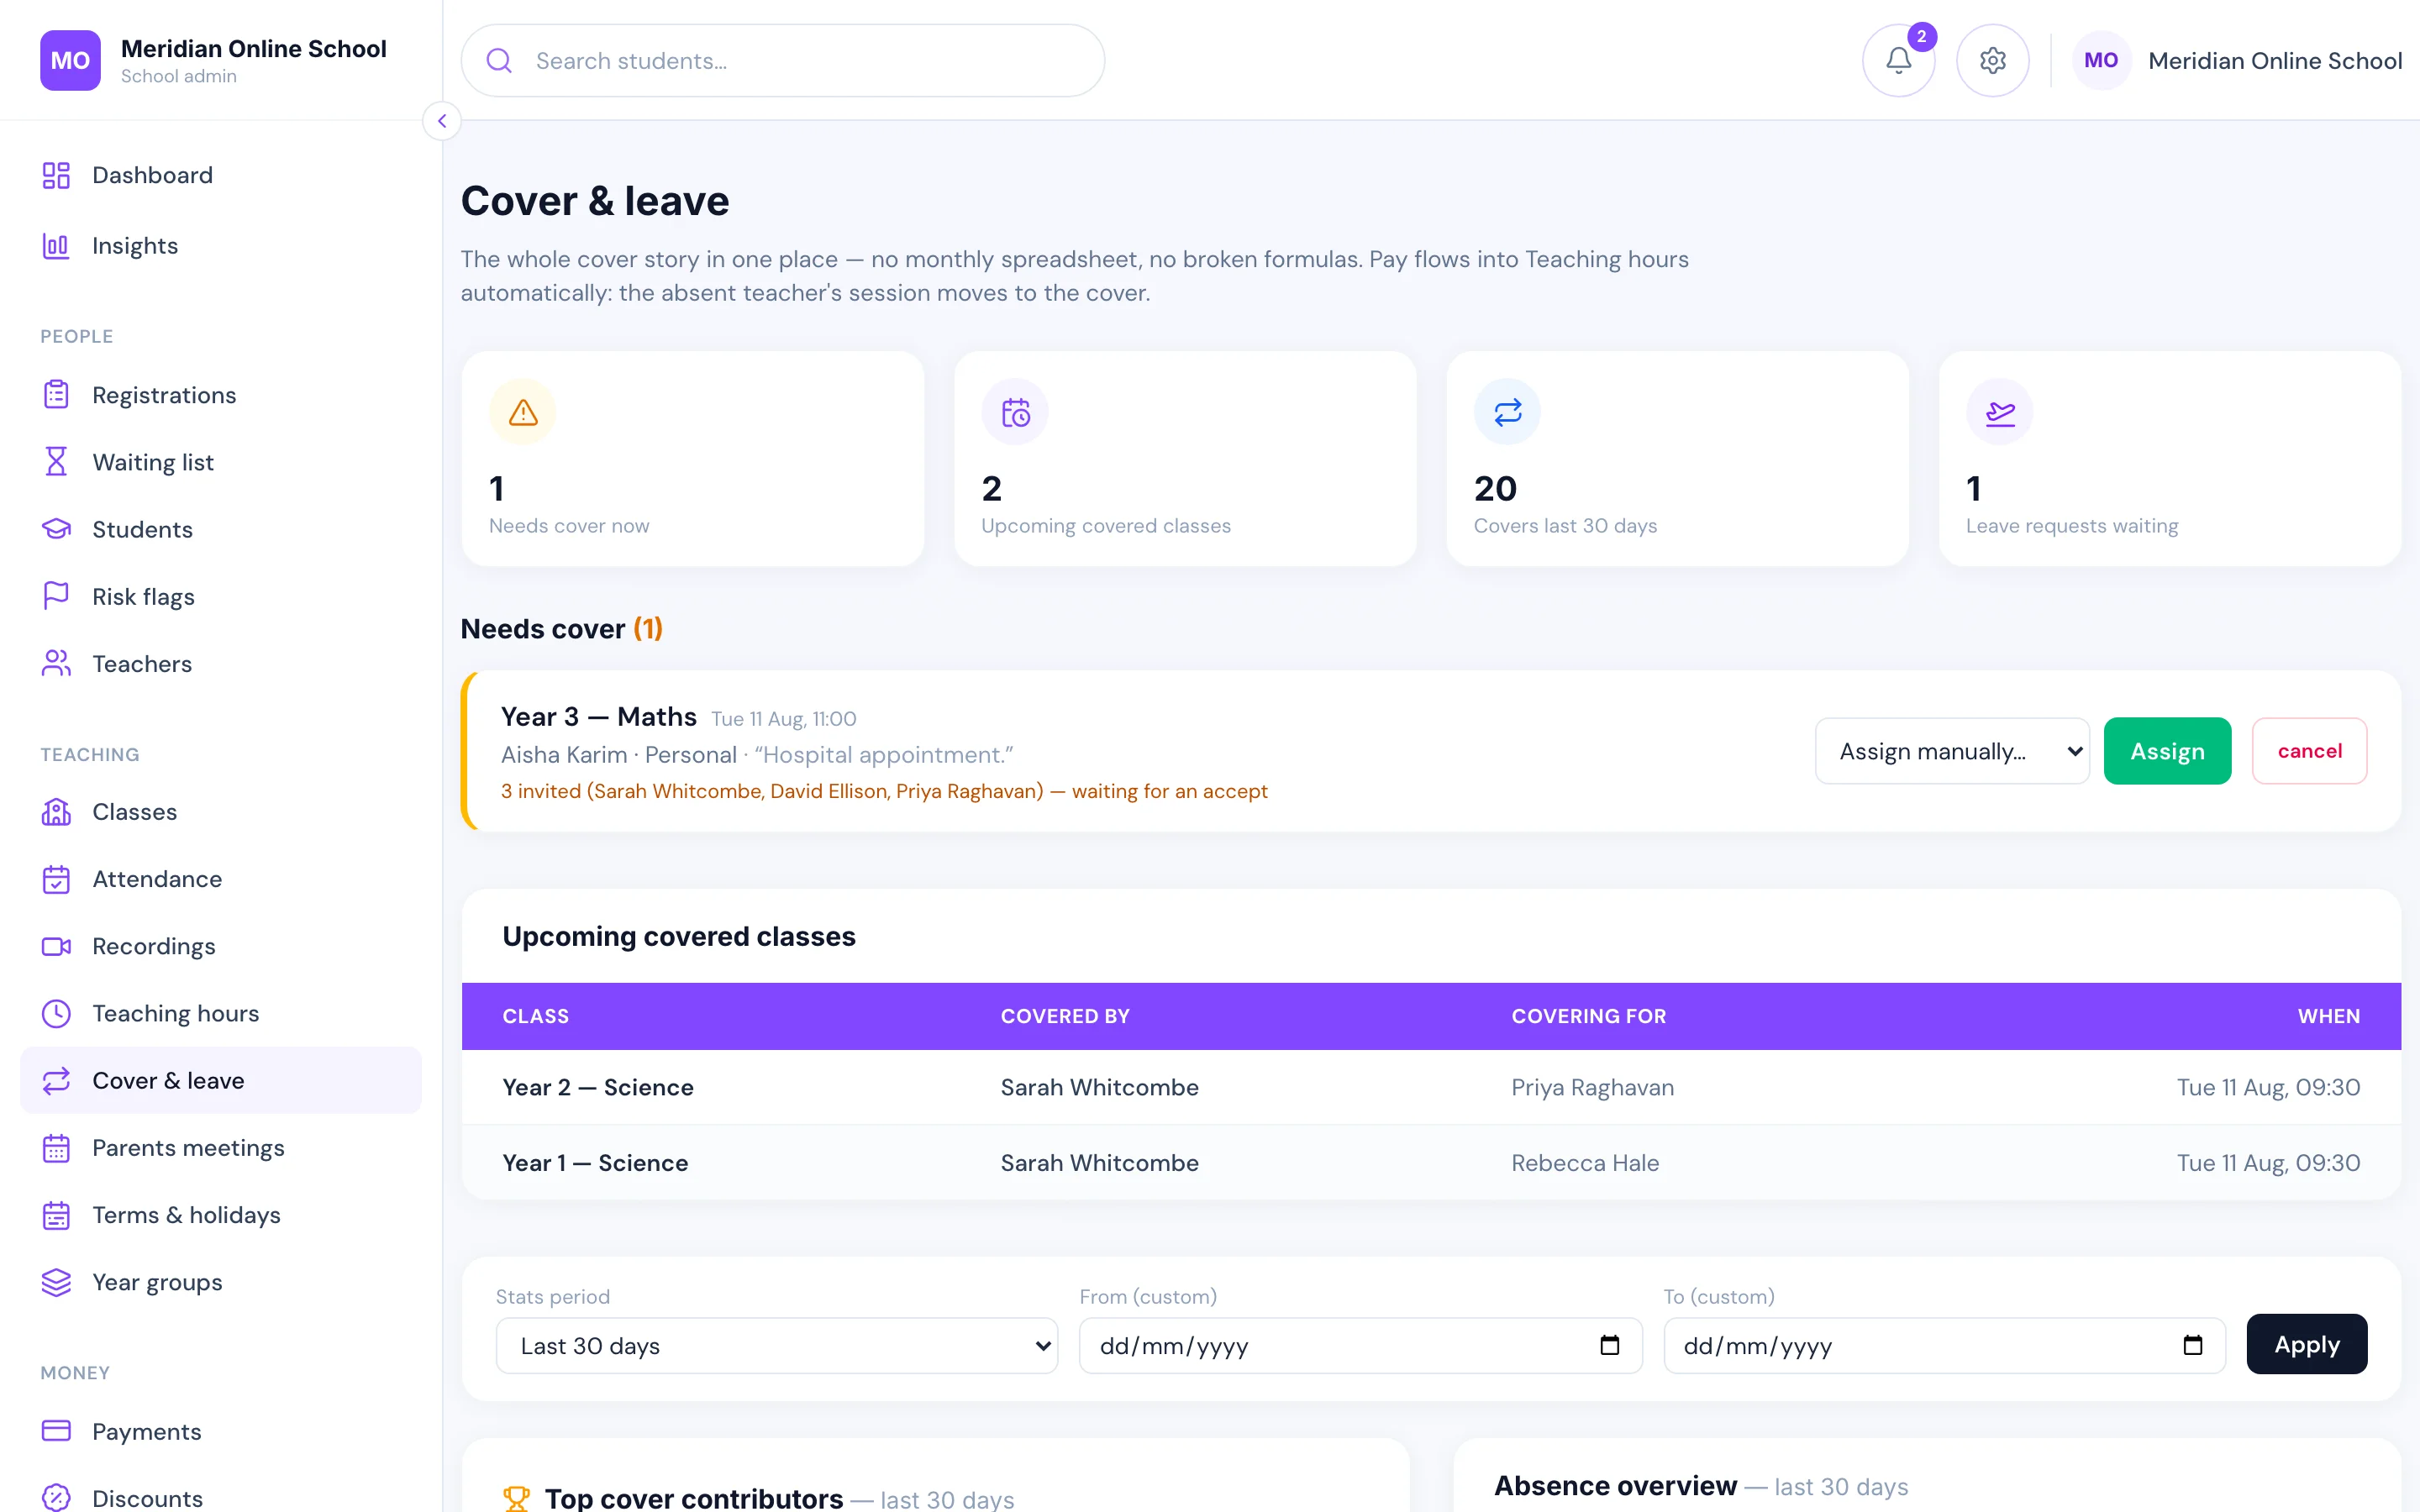Click the Payments card icon
The image size is (2420, 1512).
(x=56, y=1431)
